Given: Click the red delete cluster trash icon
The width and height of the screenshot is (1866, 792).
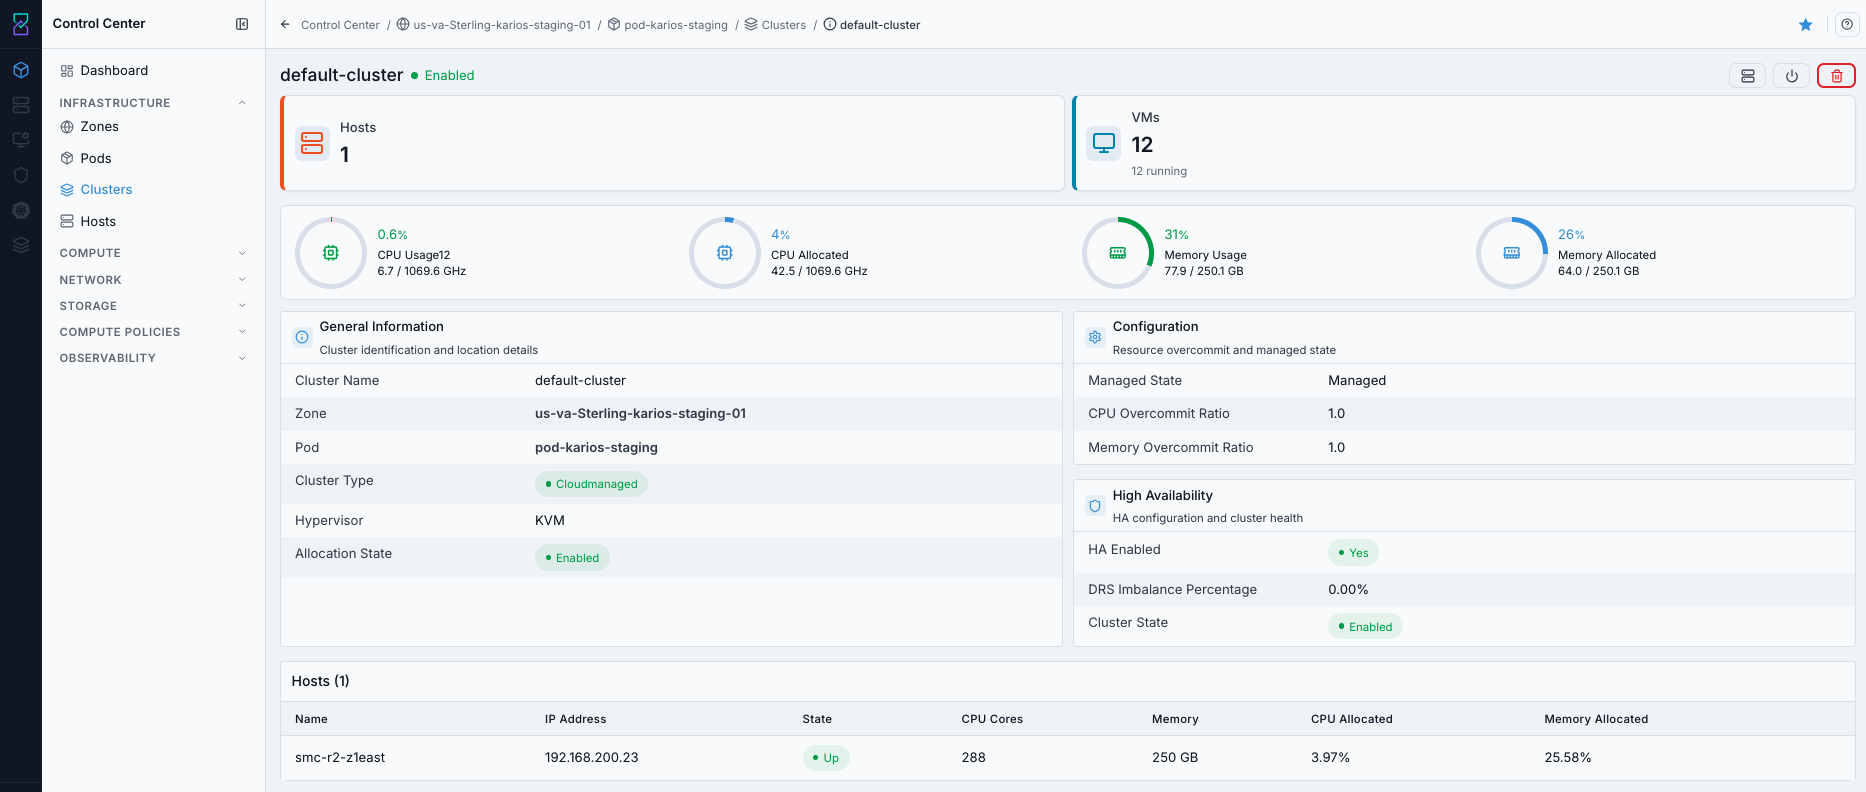Looking at the screenshot, I should tap(1836, 76).
